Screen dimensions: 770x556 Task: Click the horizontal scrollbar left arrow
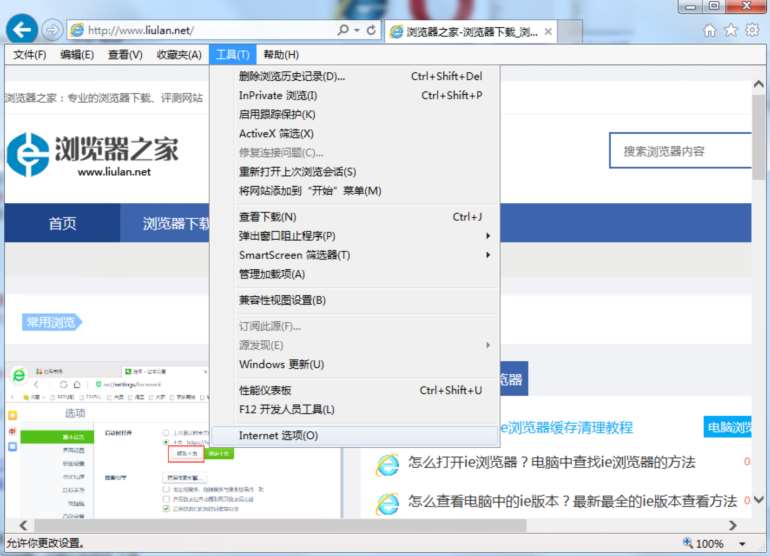(23, 526)
